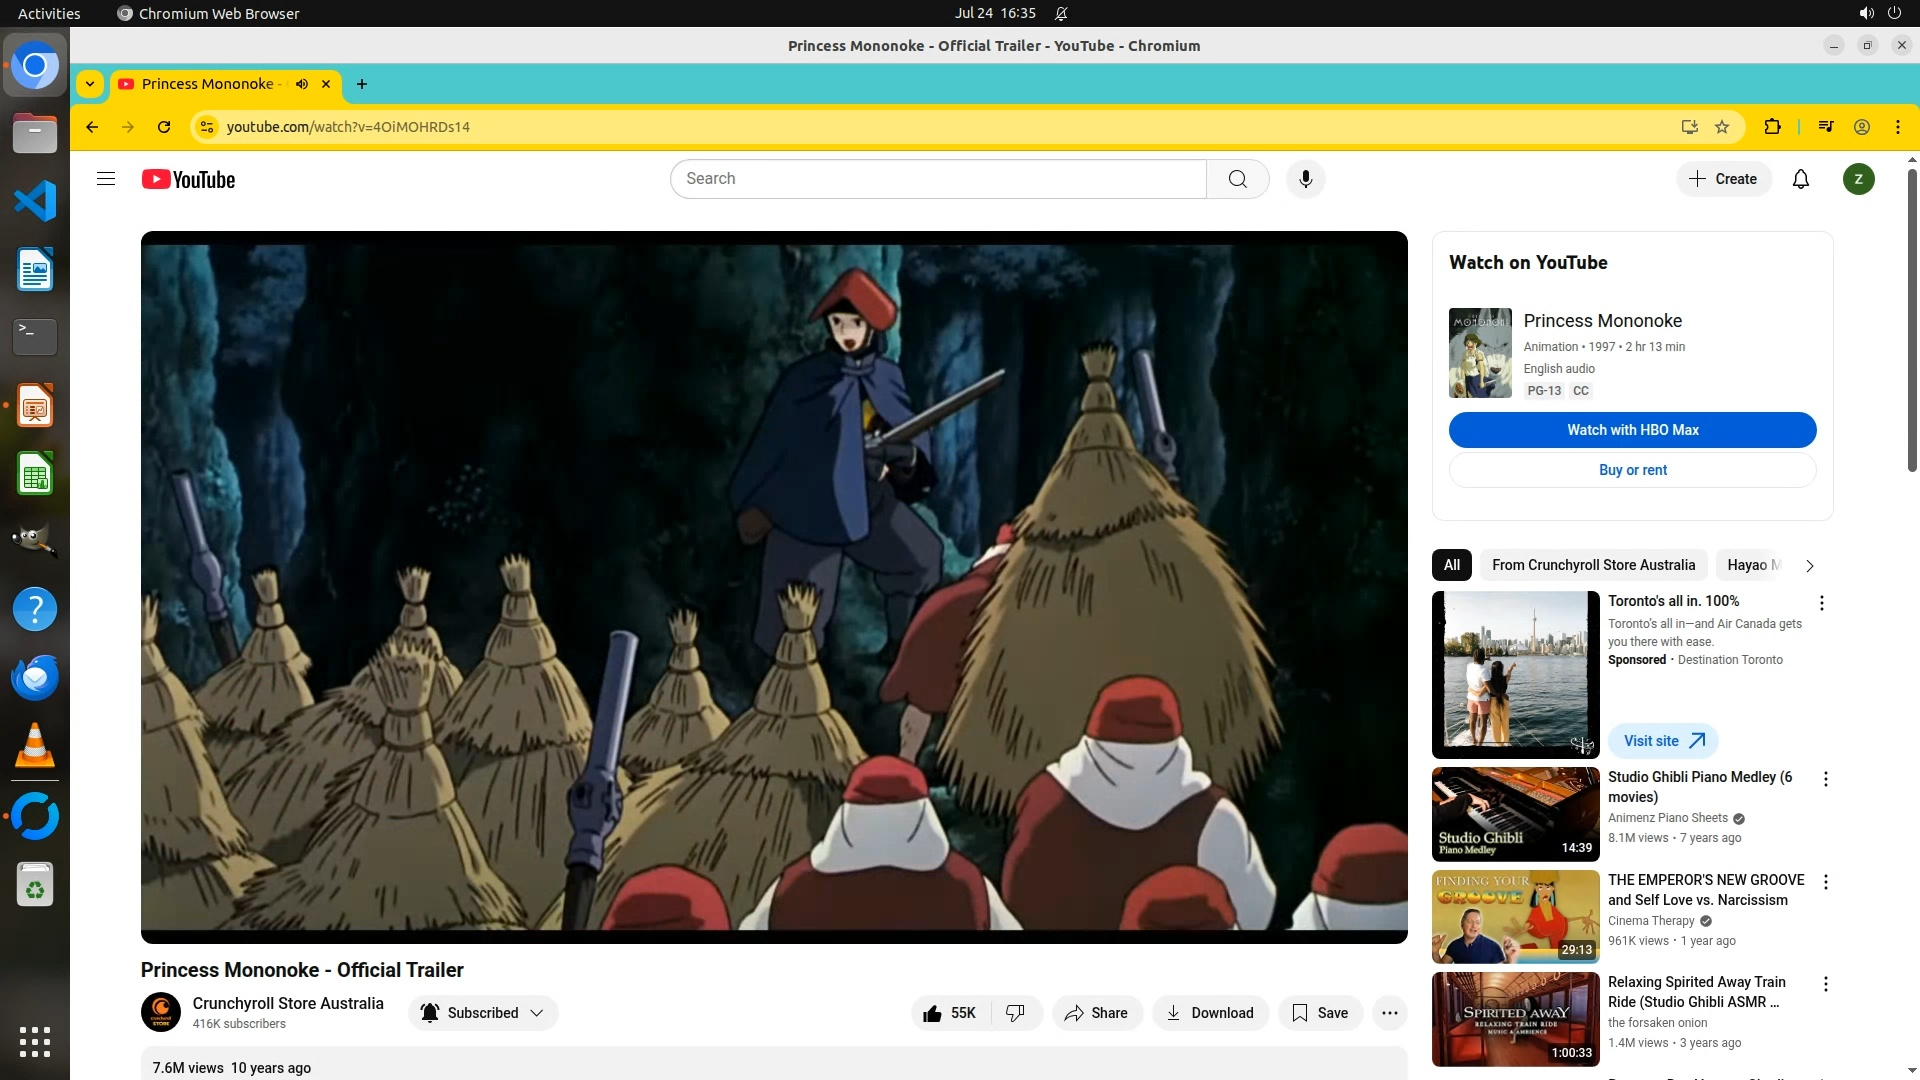The image size is (1920, 1080).
Task: Select the From Crunchyroll Store Australia chip
Action: tap(1593, 565)
